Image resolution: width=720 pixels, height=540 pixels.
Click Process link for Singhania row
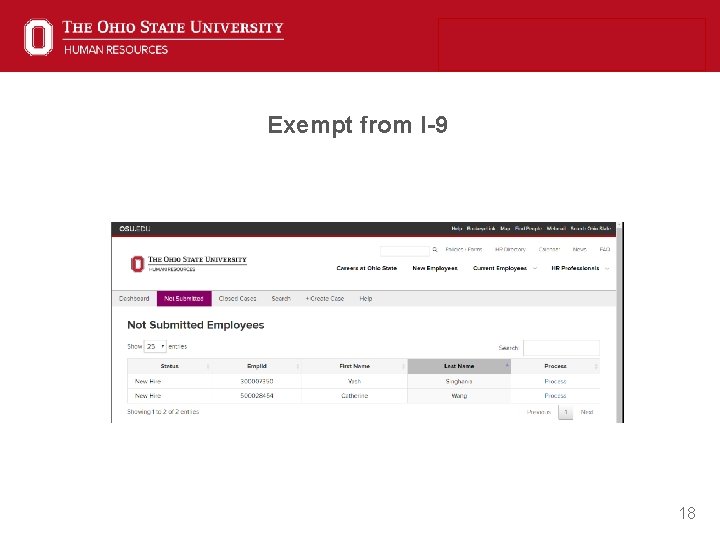(x=555, y=381)
